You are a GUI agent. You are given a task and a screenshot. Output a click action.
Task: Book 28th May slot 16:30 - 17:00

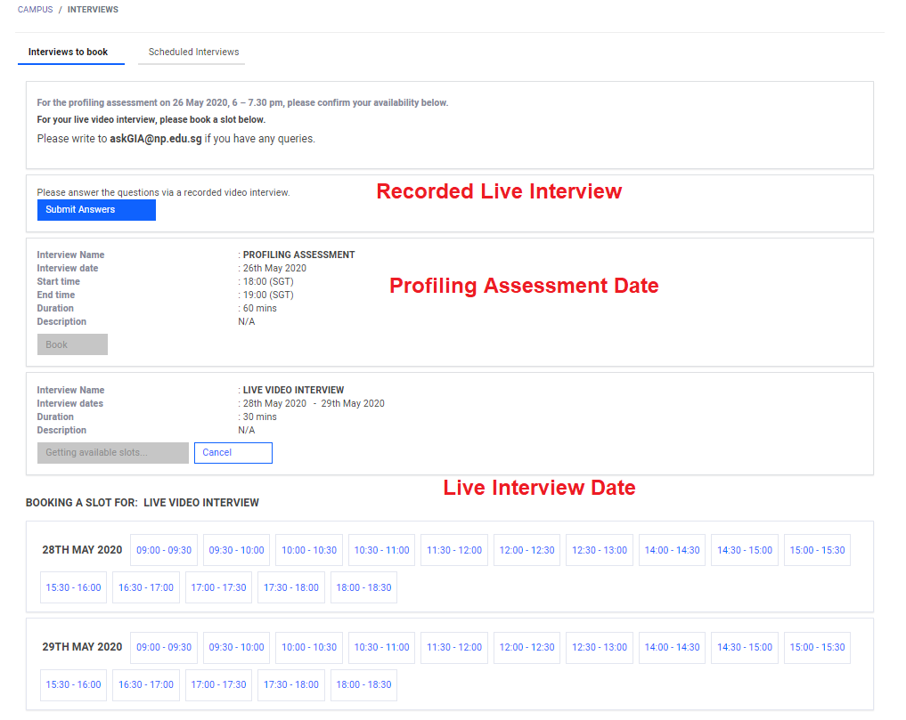(146, 587)
